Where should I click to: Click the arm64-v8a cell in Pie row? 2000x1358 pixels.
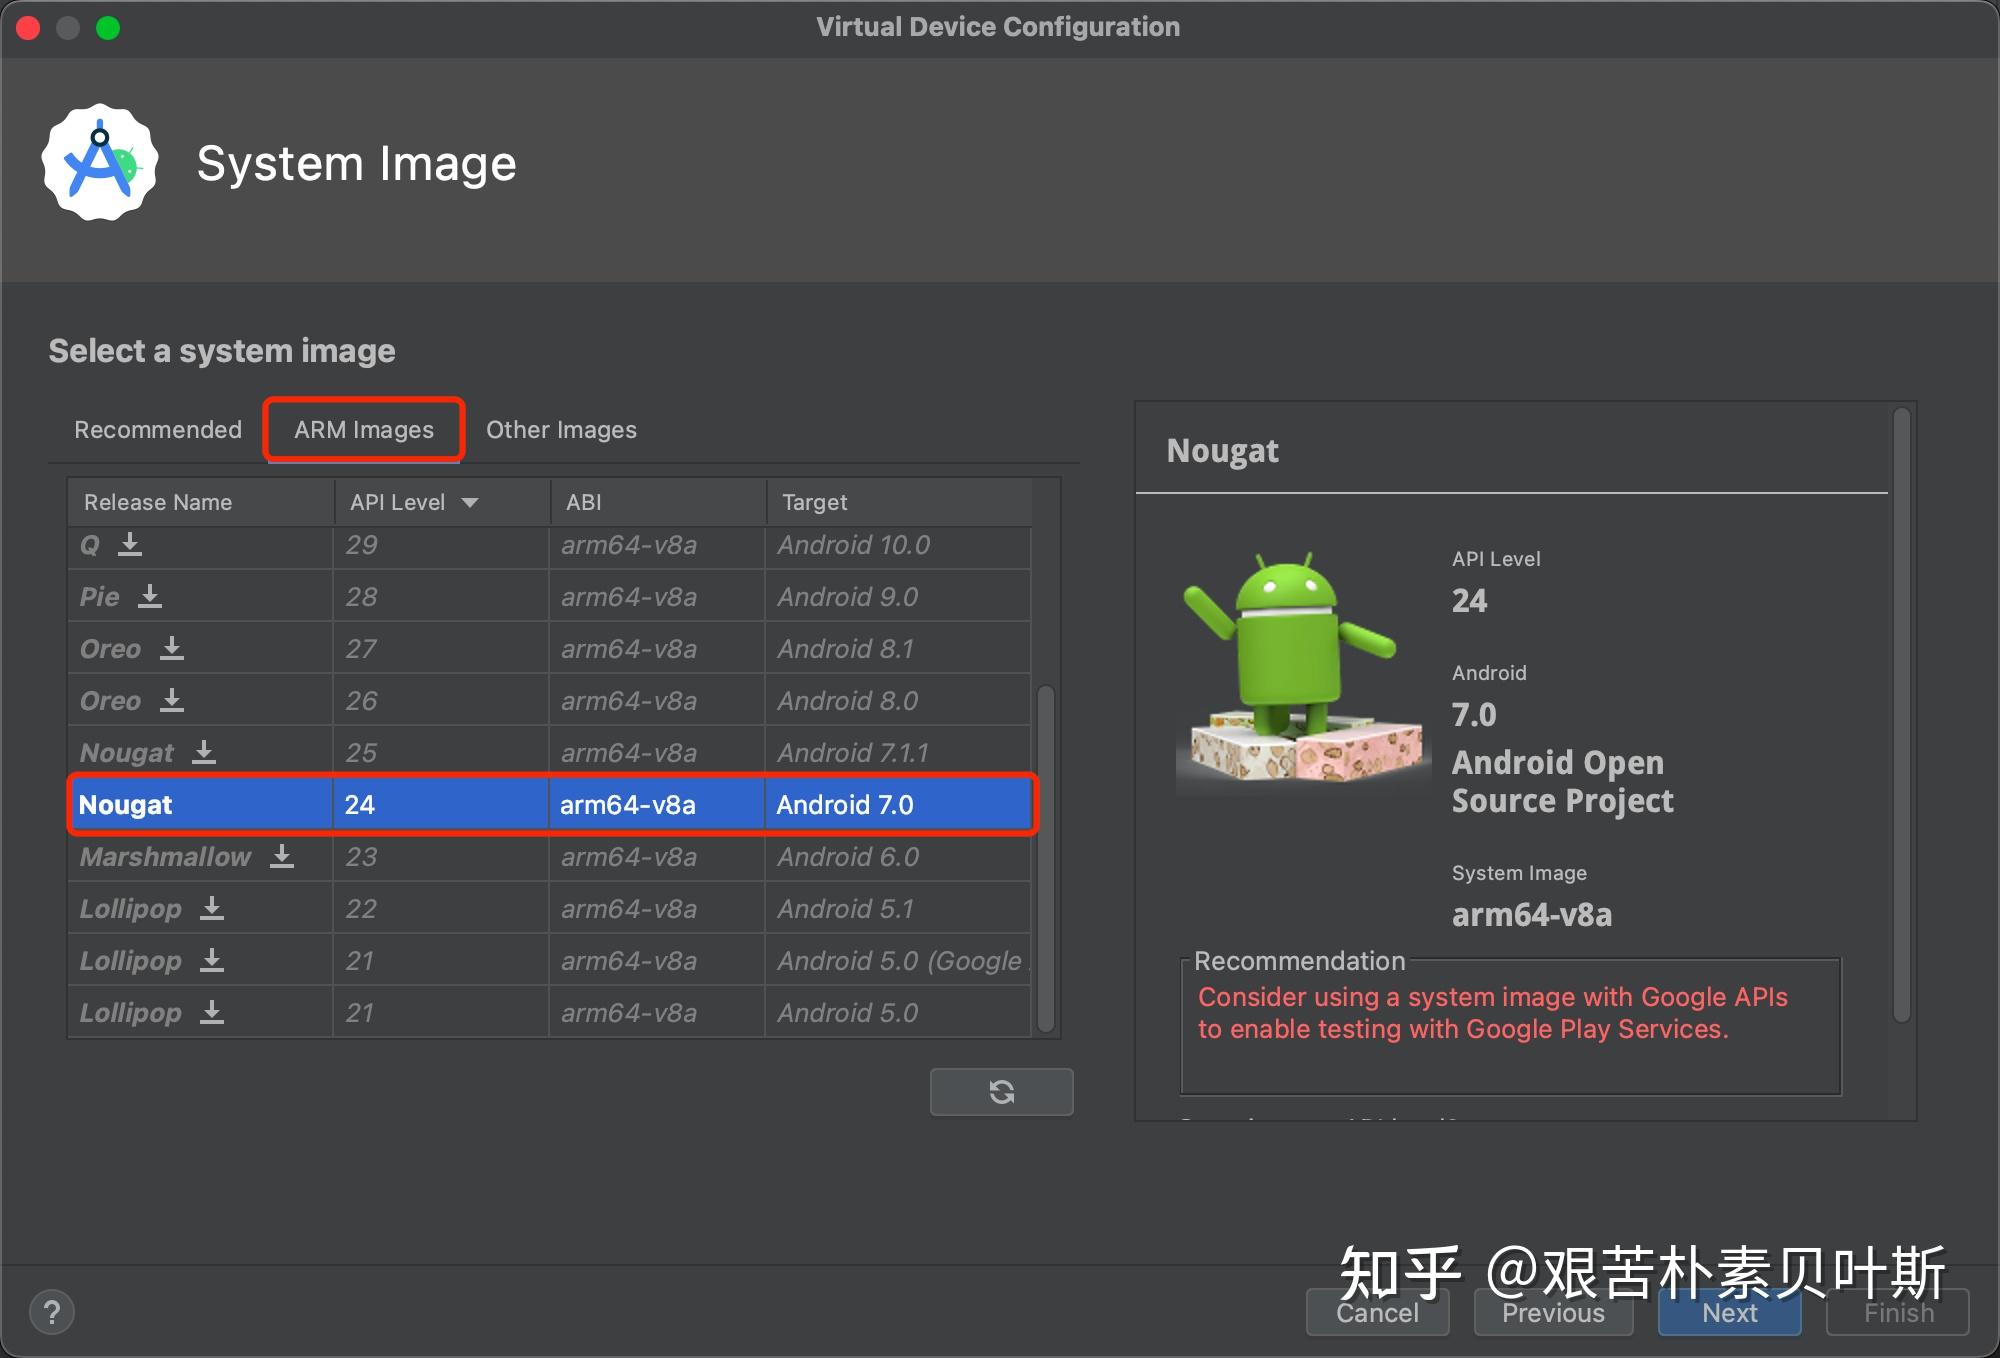click(657, 597)
